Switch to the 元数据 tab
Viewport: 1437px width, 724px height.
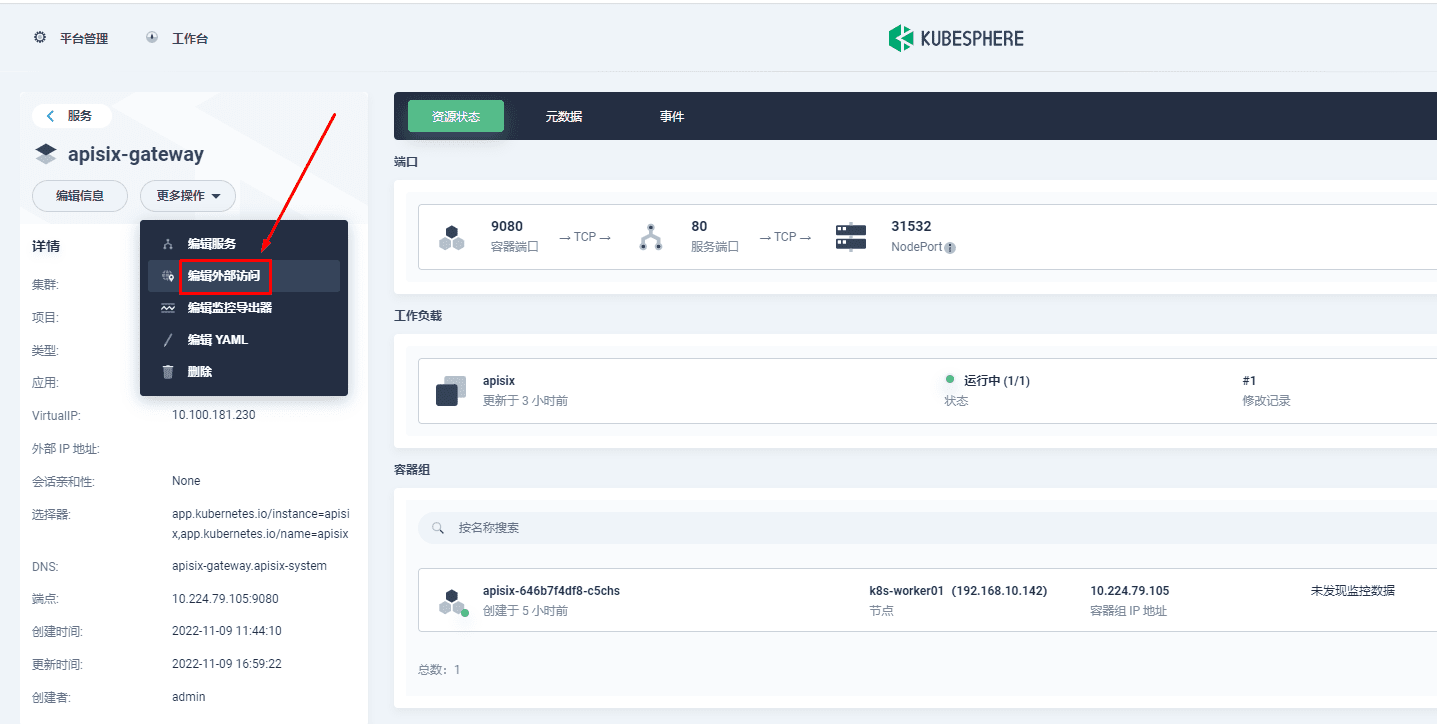click(564, 116)
